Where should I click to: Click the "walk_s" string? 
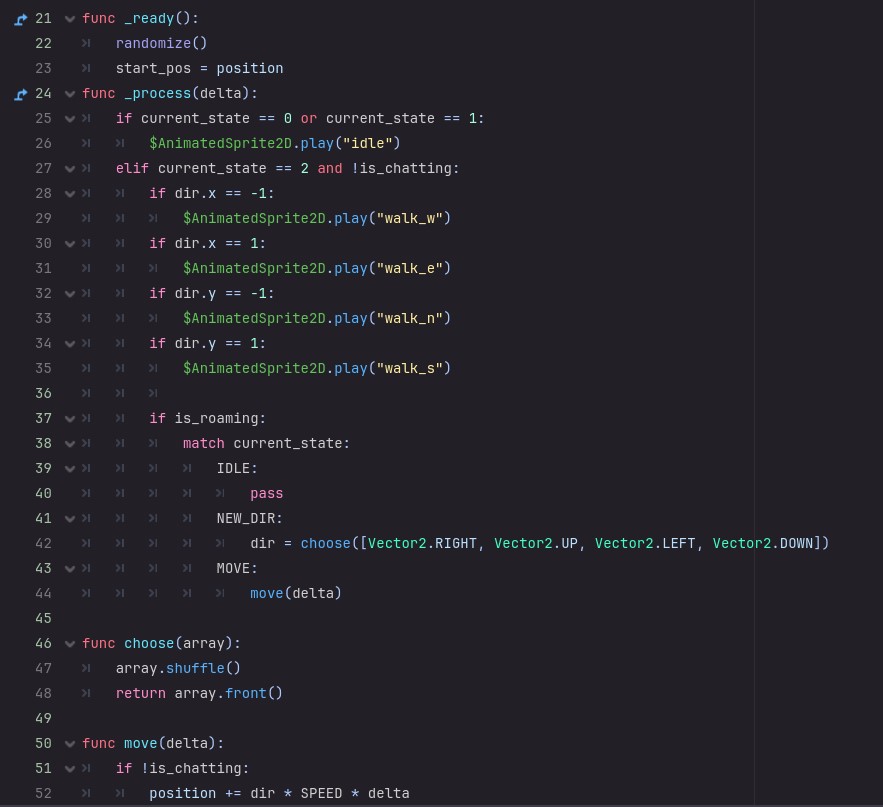(x=410, y=368)
